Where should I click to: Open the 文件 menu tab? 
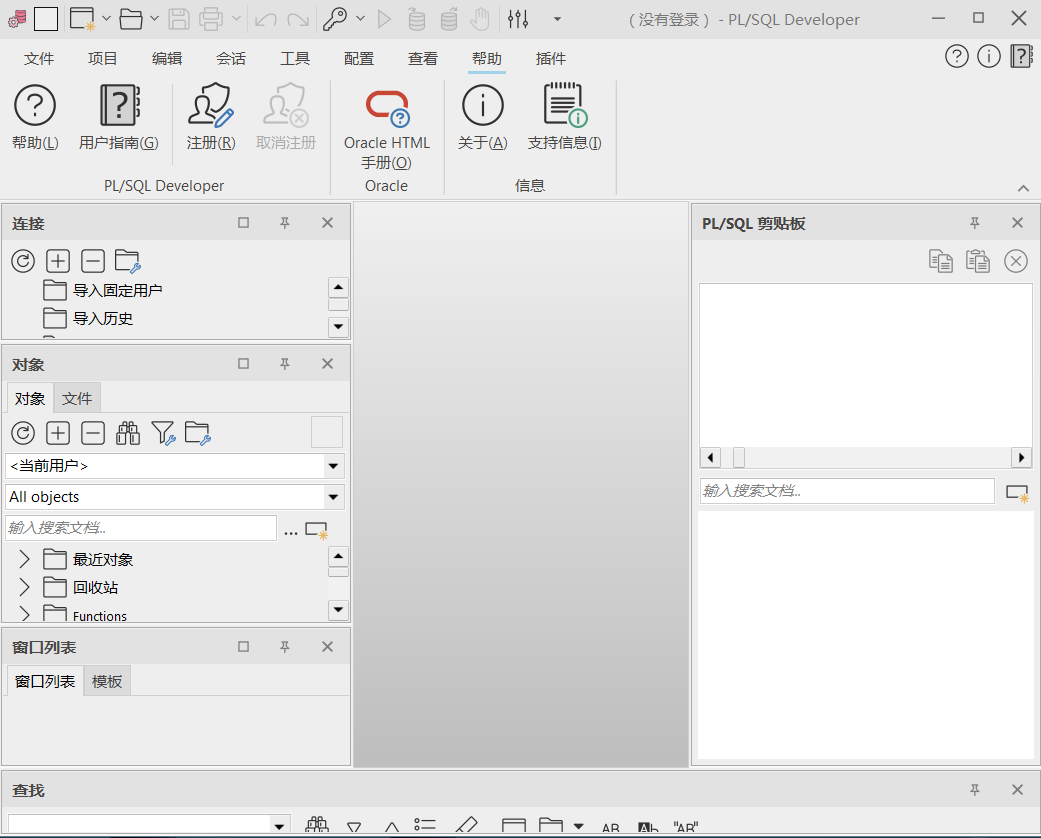[x=39, y=58]
